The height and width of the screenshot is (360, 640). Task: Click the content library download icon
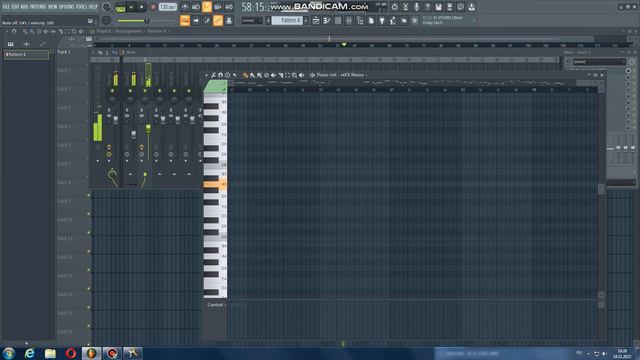471,7
